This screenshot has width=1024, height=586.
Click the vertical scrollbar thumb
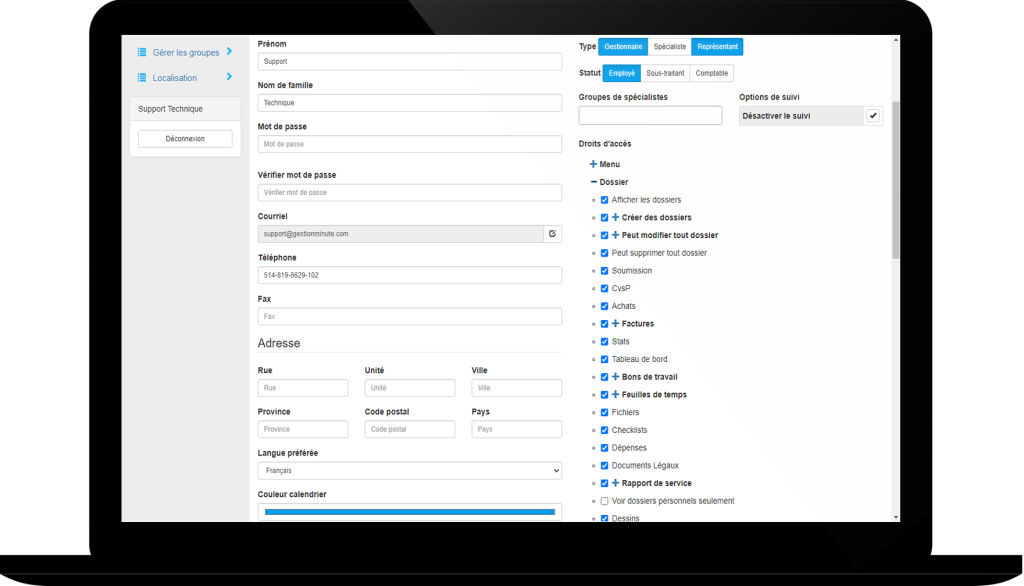(x=895, y=180)
